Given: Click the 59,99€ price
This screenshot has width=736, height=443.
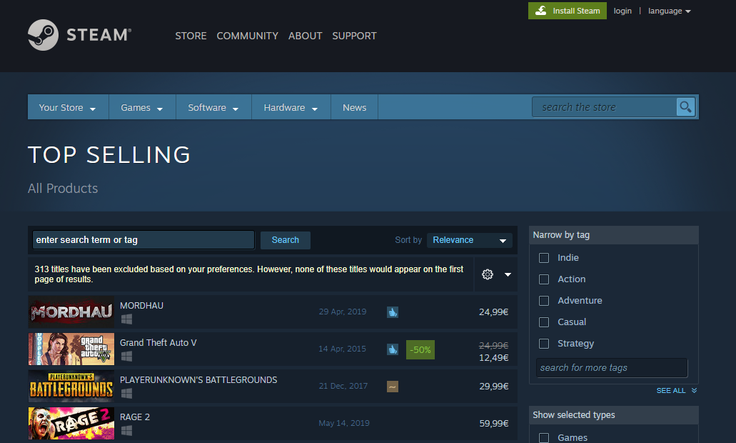Looking at the screenshot, I should [x=494, y=423].
